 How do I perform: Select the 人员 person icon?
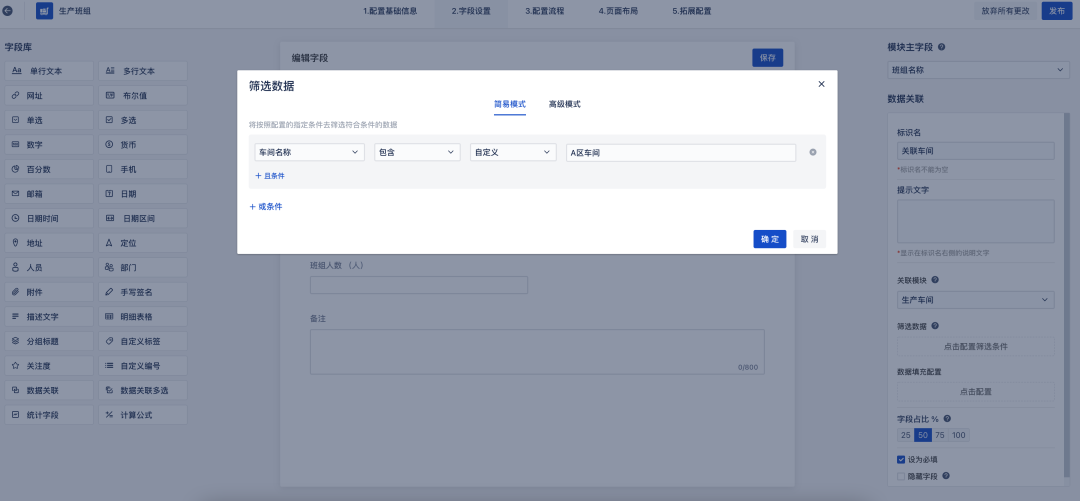[16, 267]
